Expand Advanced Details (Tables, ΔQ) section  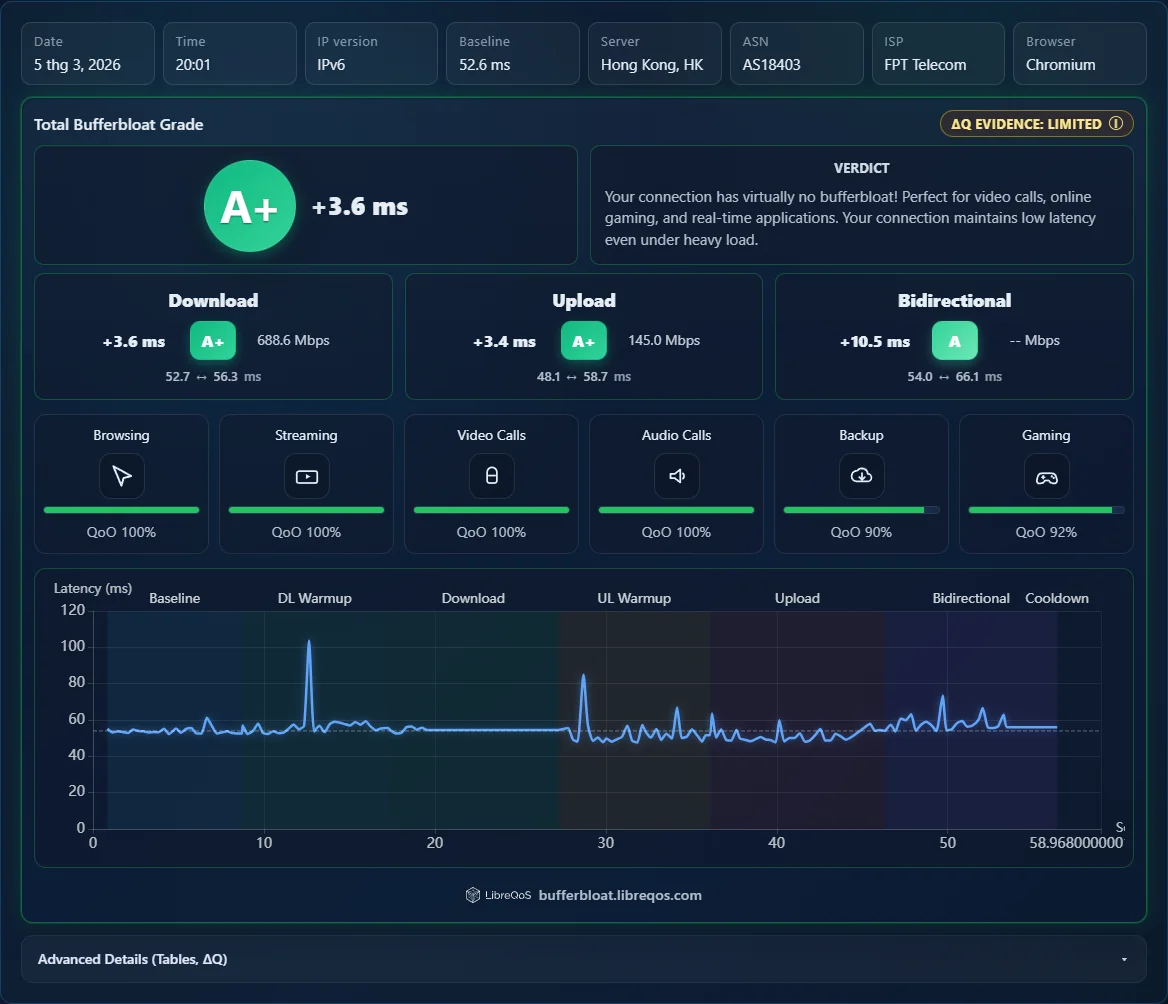[583, 959]
